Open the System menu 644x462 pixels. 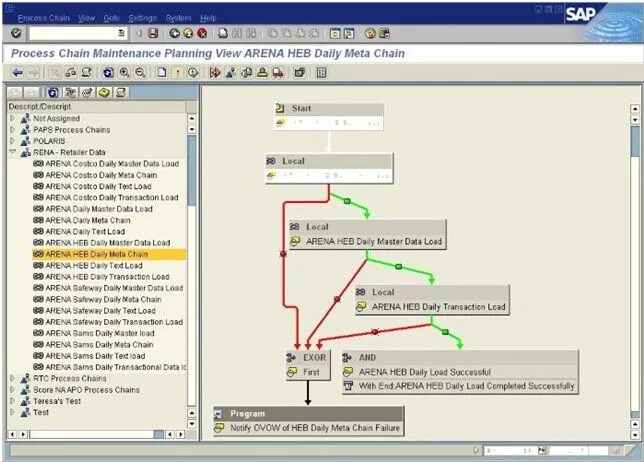coord(178,18)
